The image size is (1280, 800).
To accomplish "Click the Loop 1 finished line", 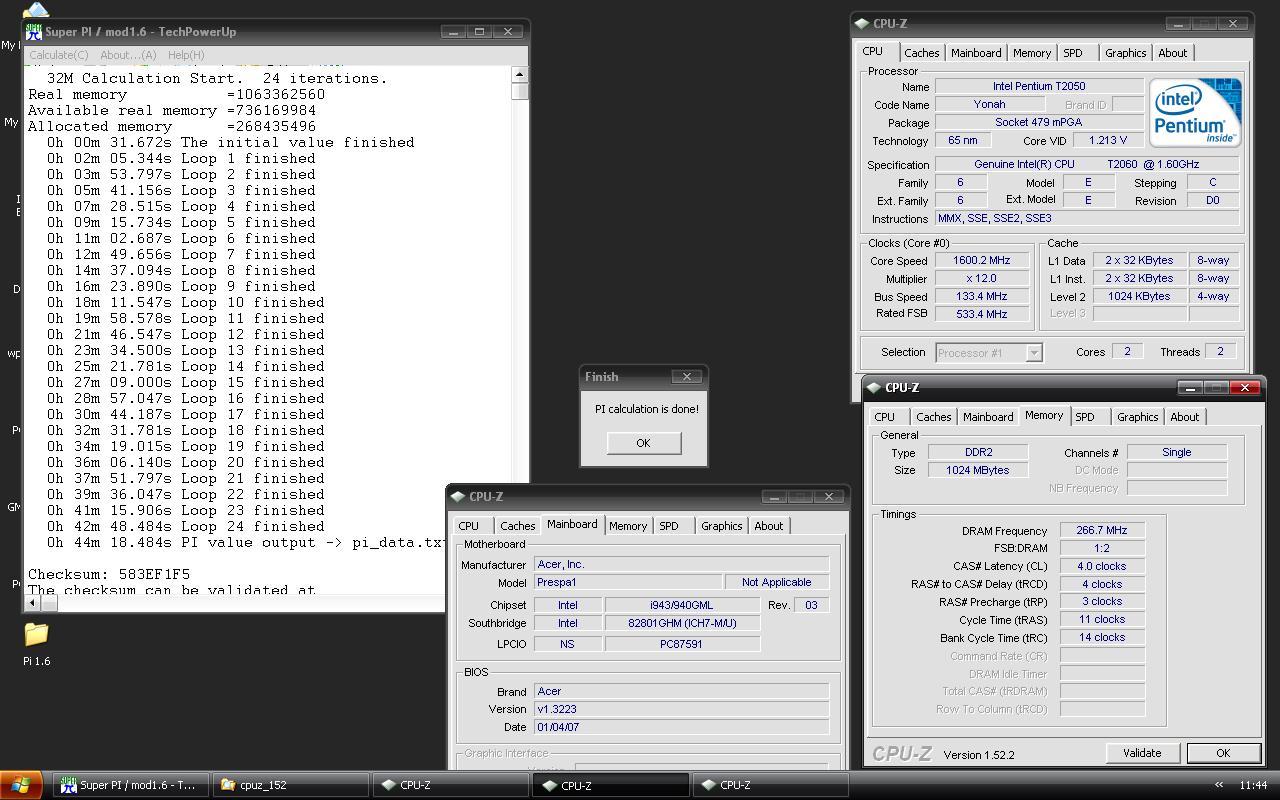I will coord(182,158).
